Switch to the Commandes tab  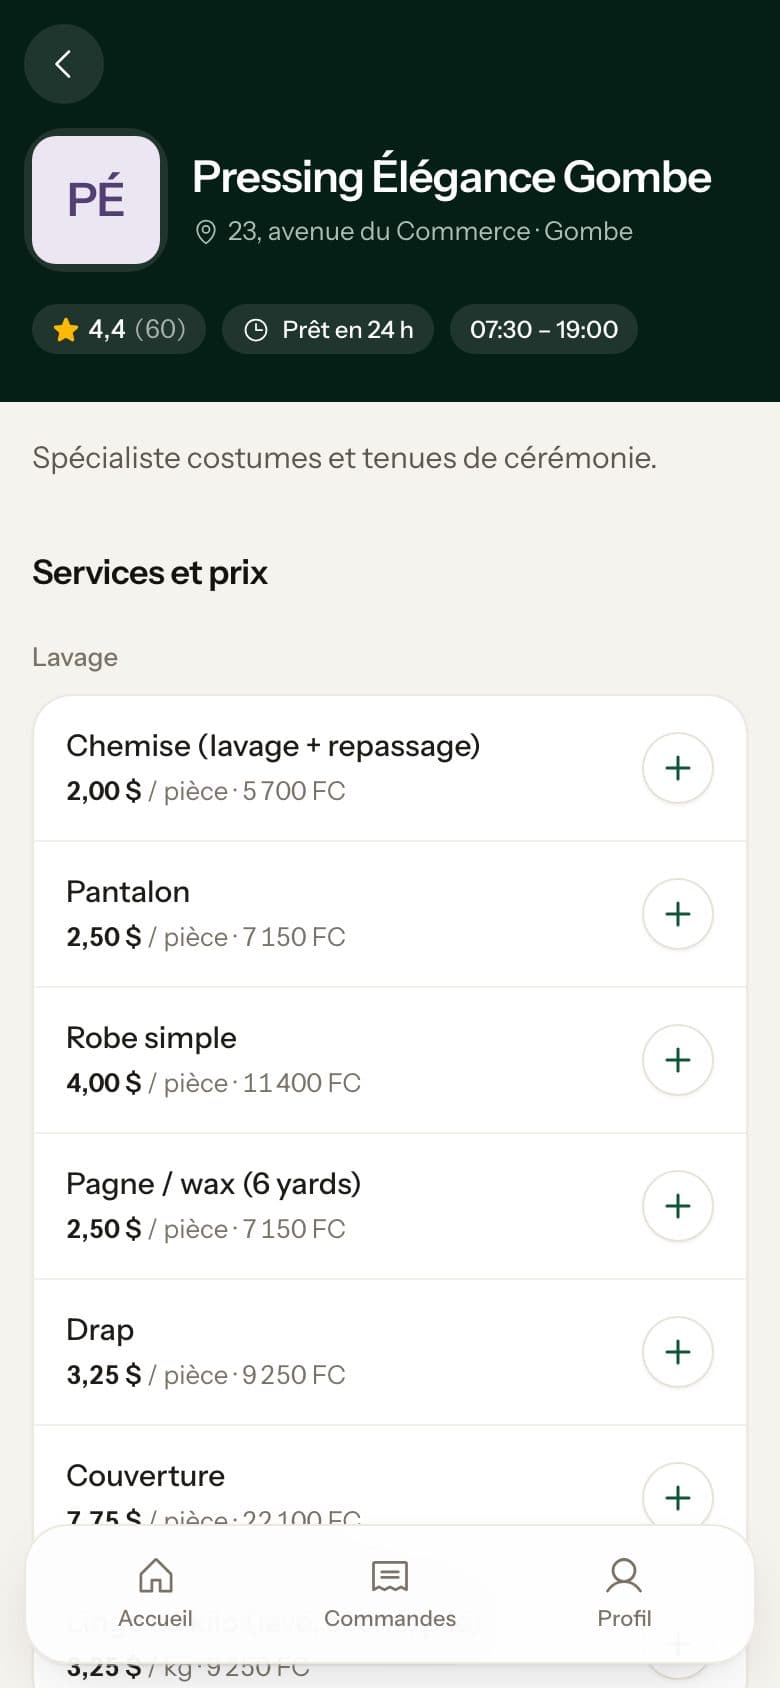[390, 1594]
